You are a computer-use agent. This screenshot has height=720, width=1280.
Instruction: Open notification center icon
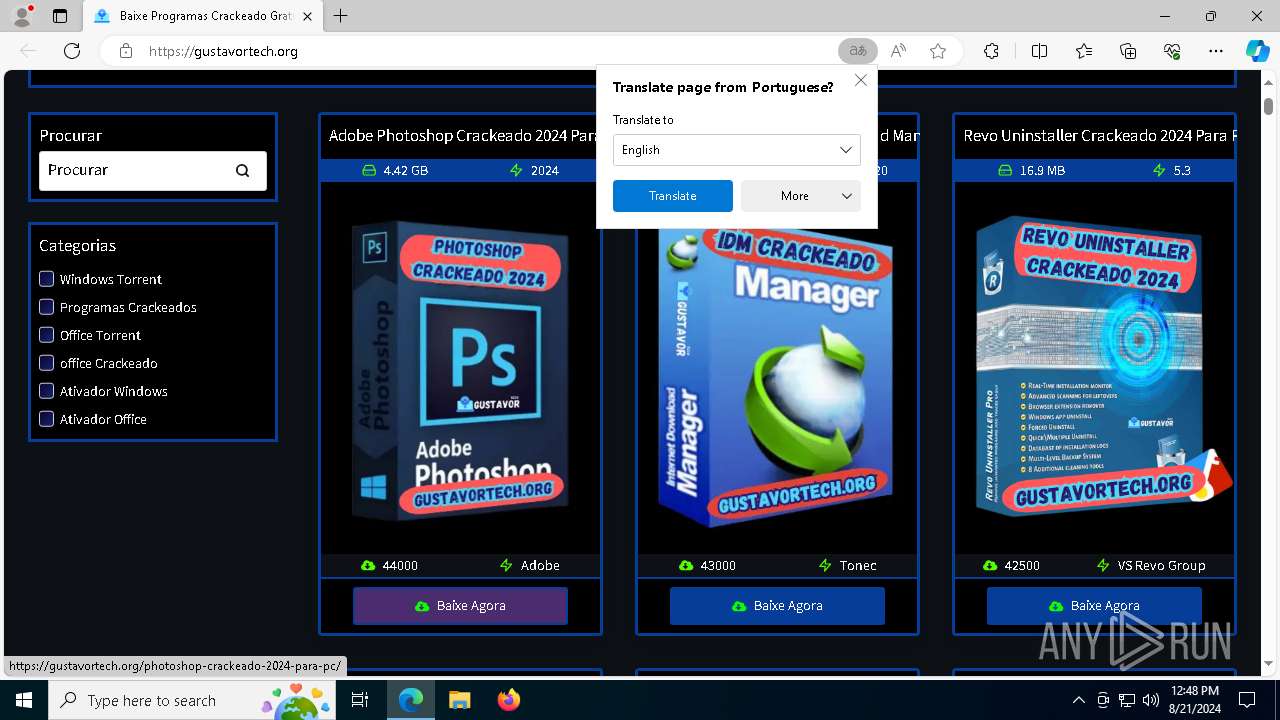1247,700
